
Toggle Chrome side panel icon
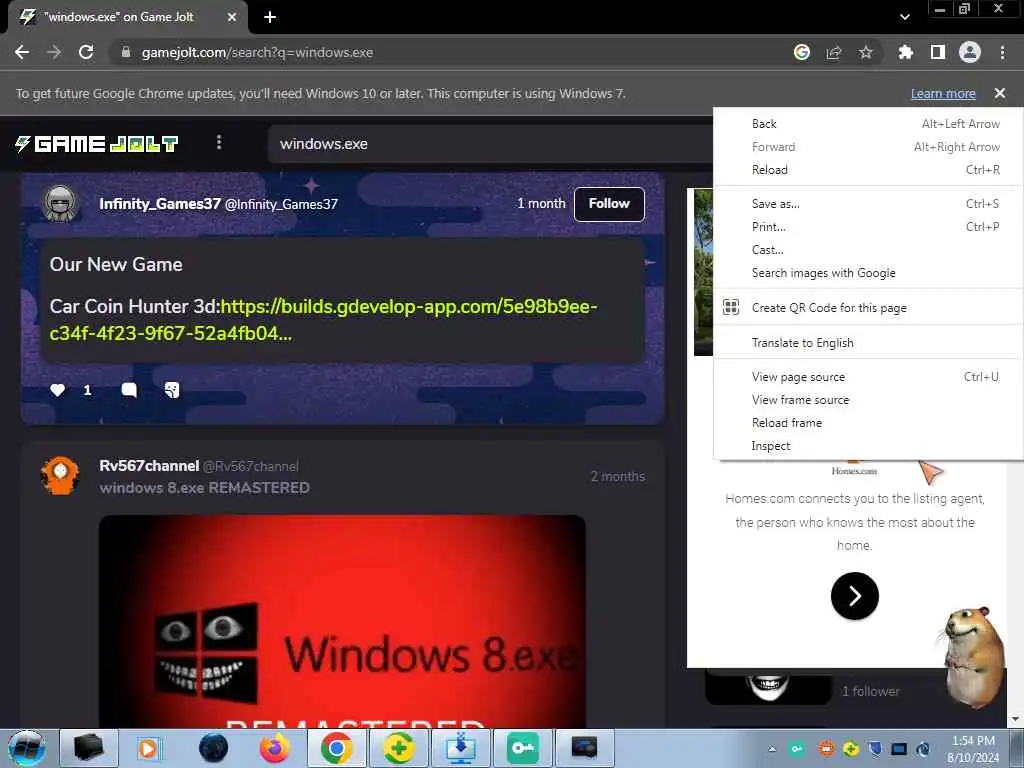pyautogui.click(x=938, y=52)
